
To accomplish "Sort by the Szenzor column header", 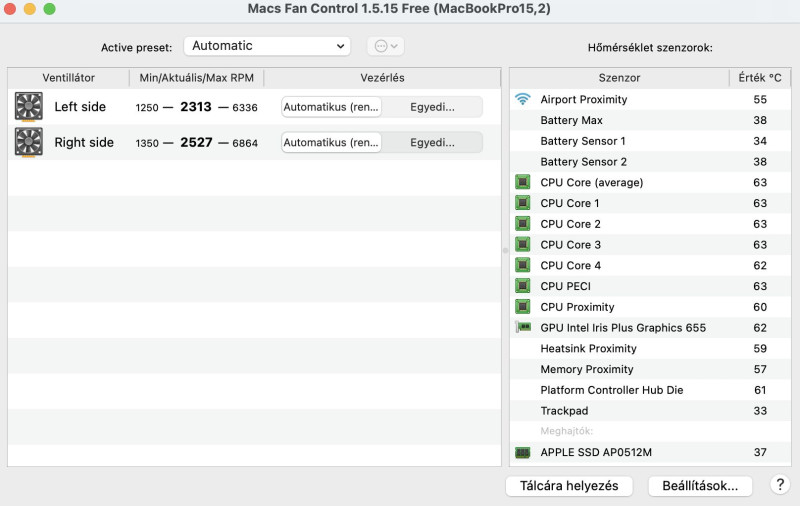I will coord(619,78).
